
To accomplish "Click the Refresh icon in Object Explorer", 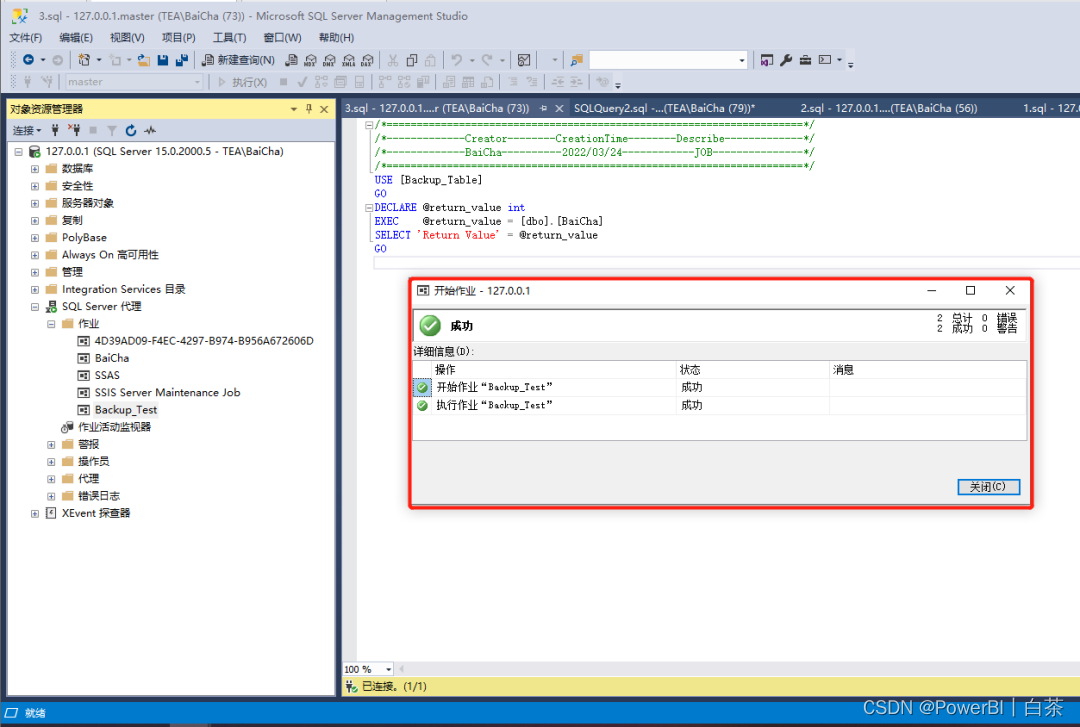I will [131, 130].
